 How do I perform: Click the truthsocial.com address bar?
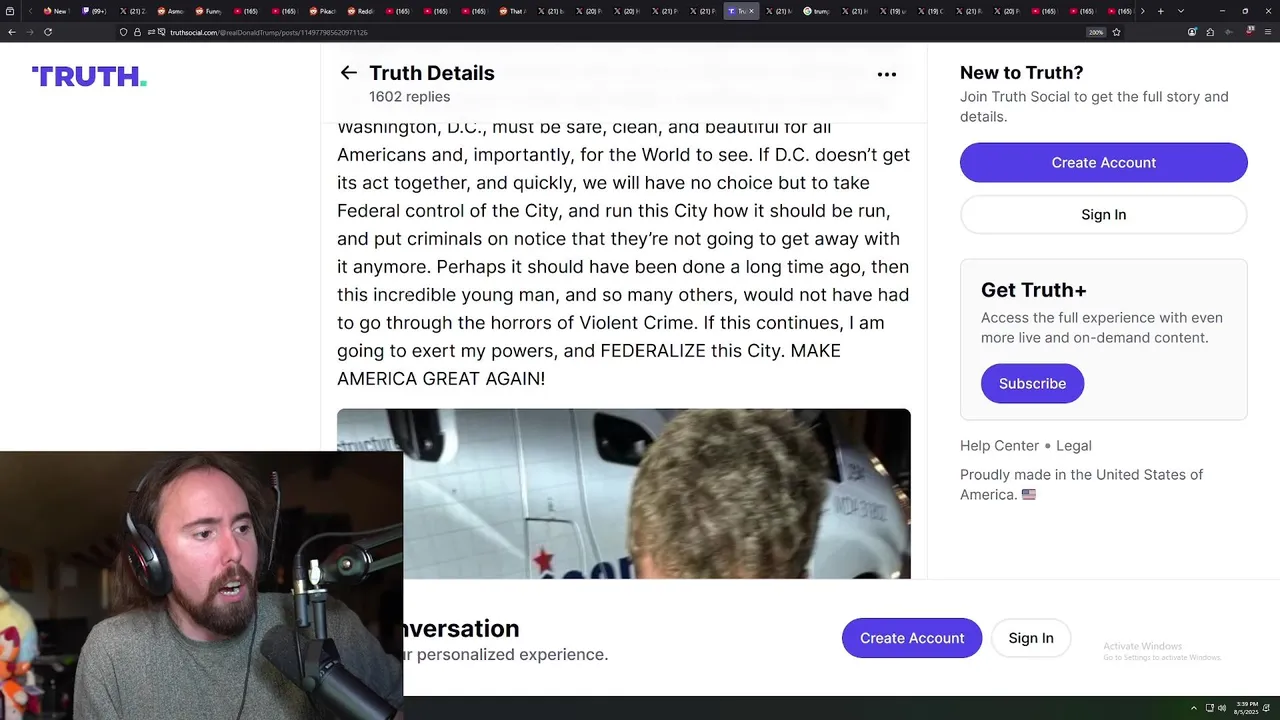point(600,32)
